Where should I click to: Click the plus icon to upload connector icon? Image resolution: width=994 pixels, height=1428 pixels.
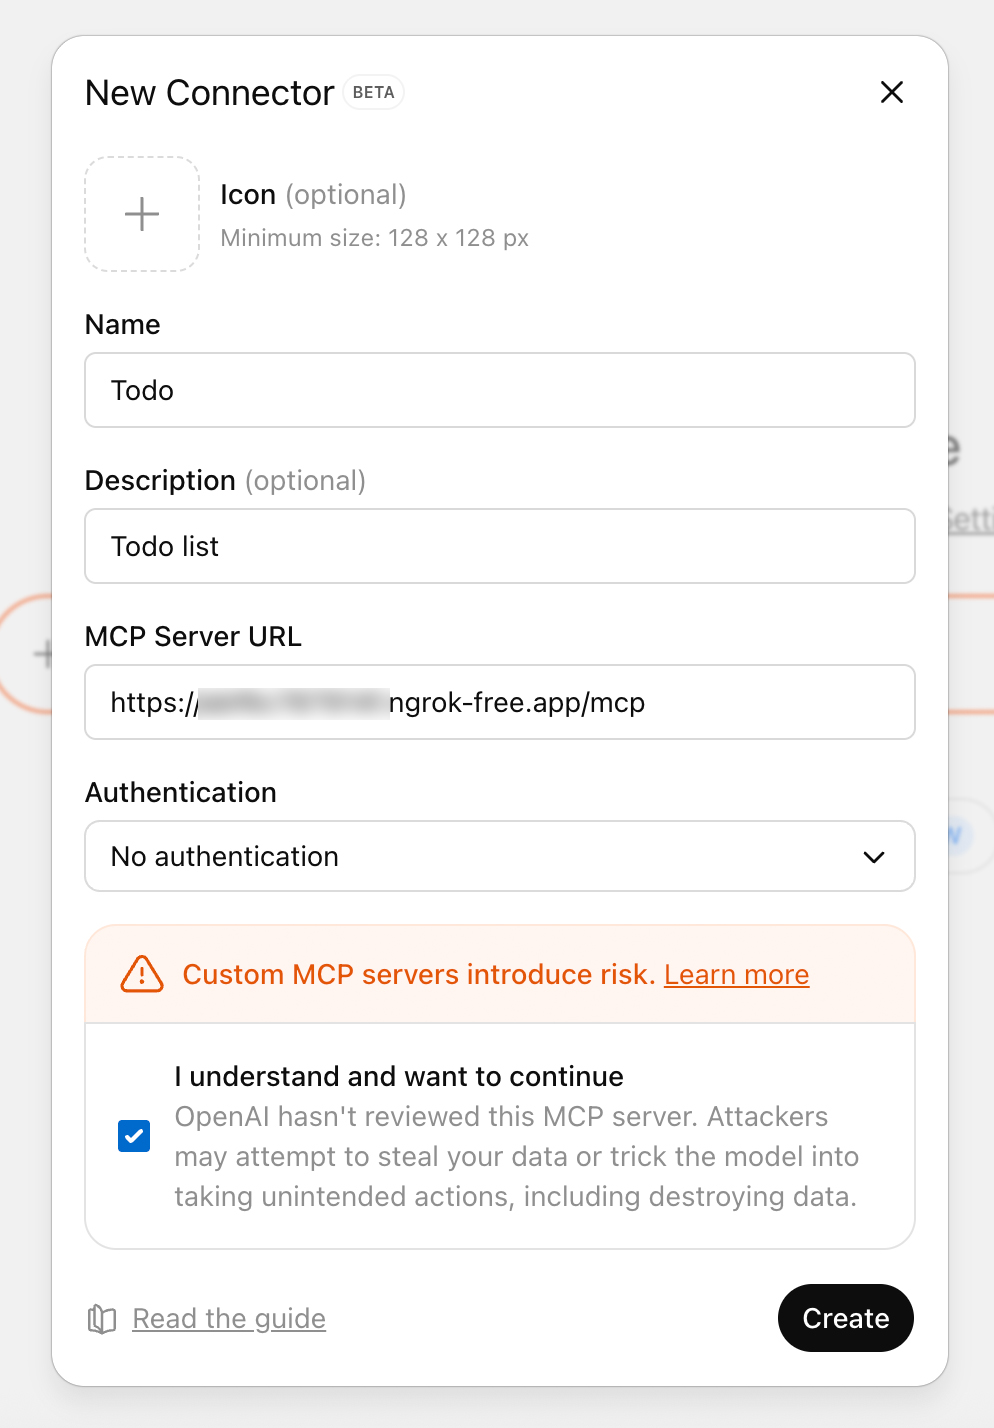click(x=141, y=214)
